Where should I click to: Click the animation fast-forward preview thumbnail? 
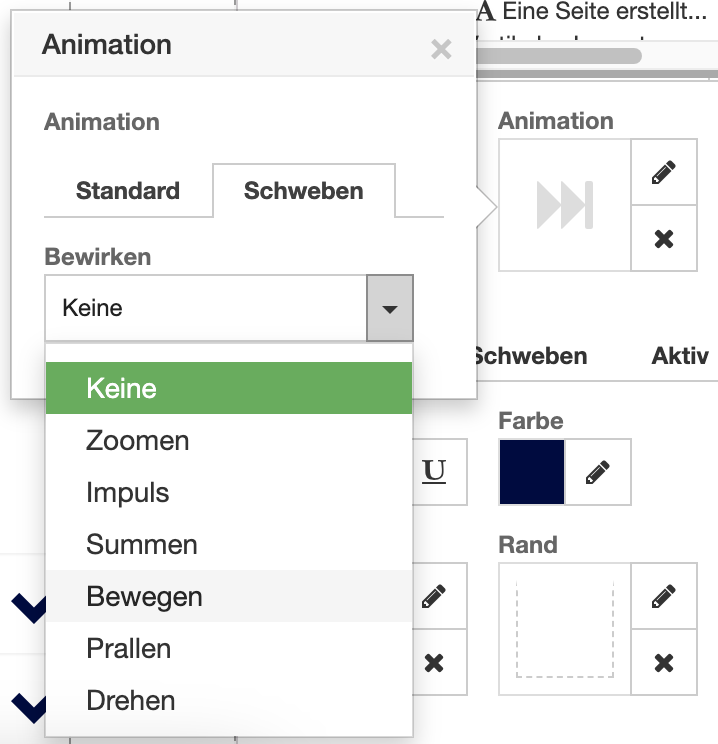click(565, 205)
